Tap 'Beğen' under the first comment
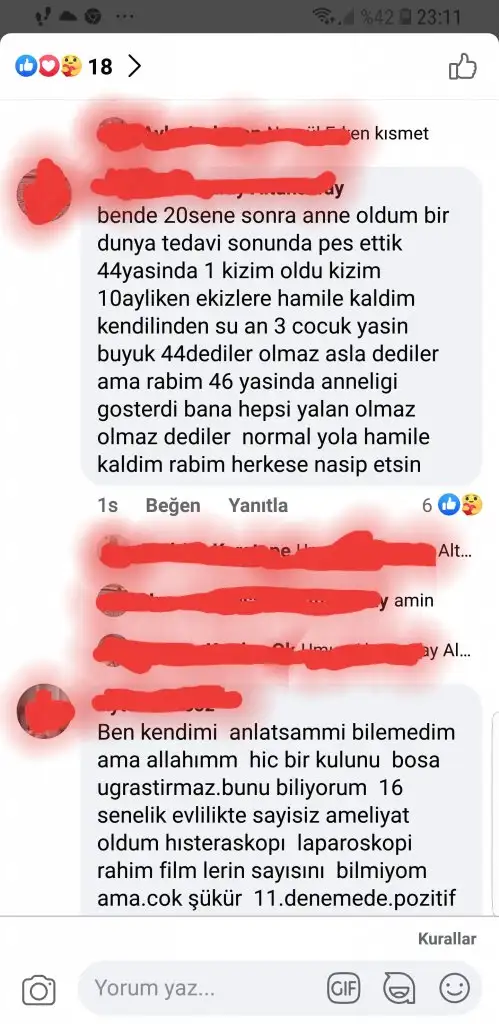This screenshot has height=1024, width=499. pos(172,505)
